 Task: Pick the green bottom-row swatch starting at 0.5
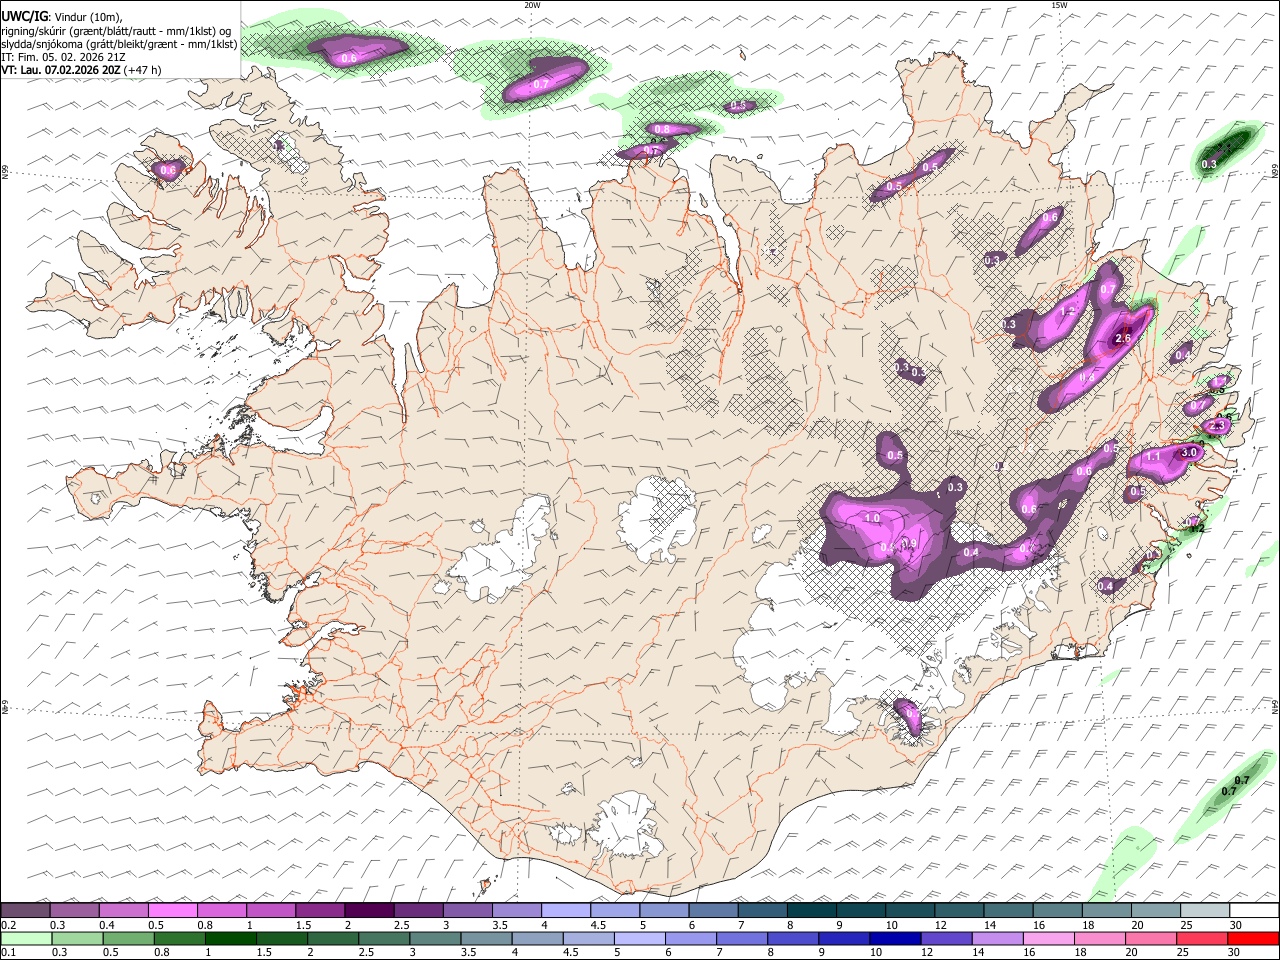[128, 939]
